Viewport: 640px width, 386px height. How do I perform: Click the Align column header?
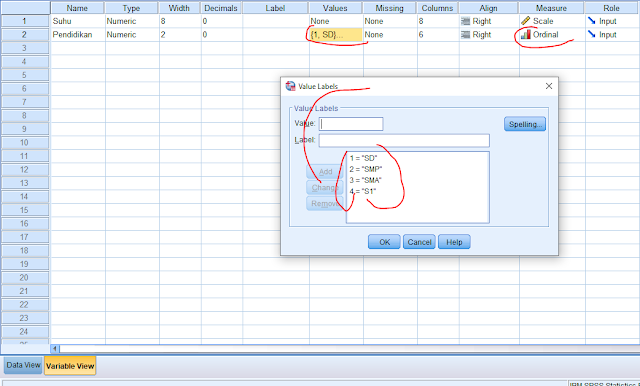488,8
